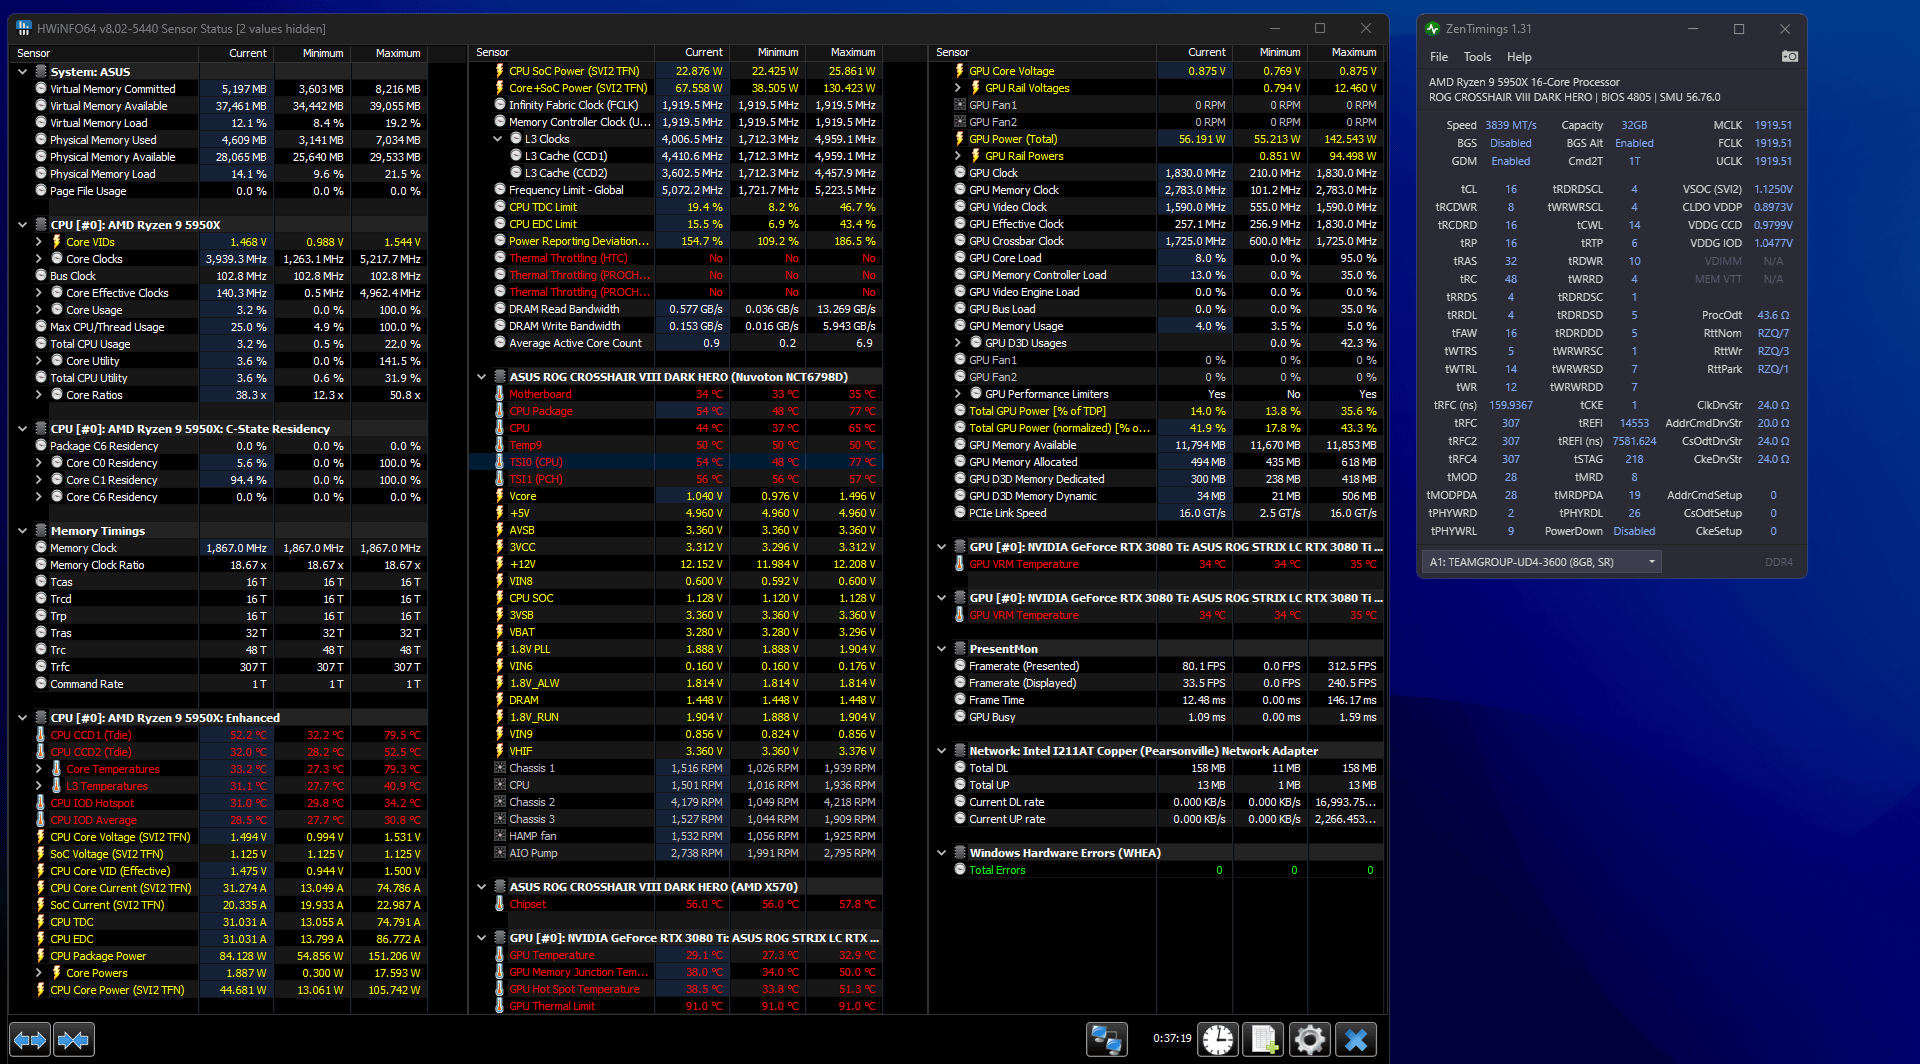1920x1064 pixels.
Task: Minimize the ZenTimings window
Action: coord(1693,29)
